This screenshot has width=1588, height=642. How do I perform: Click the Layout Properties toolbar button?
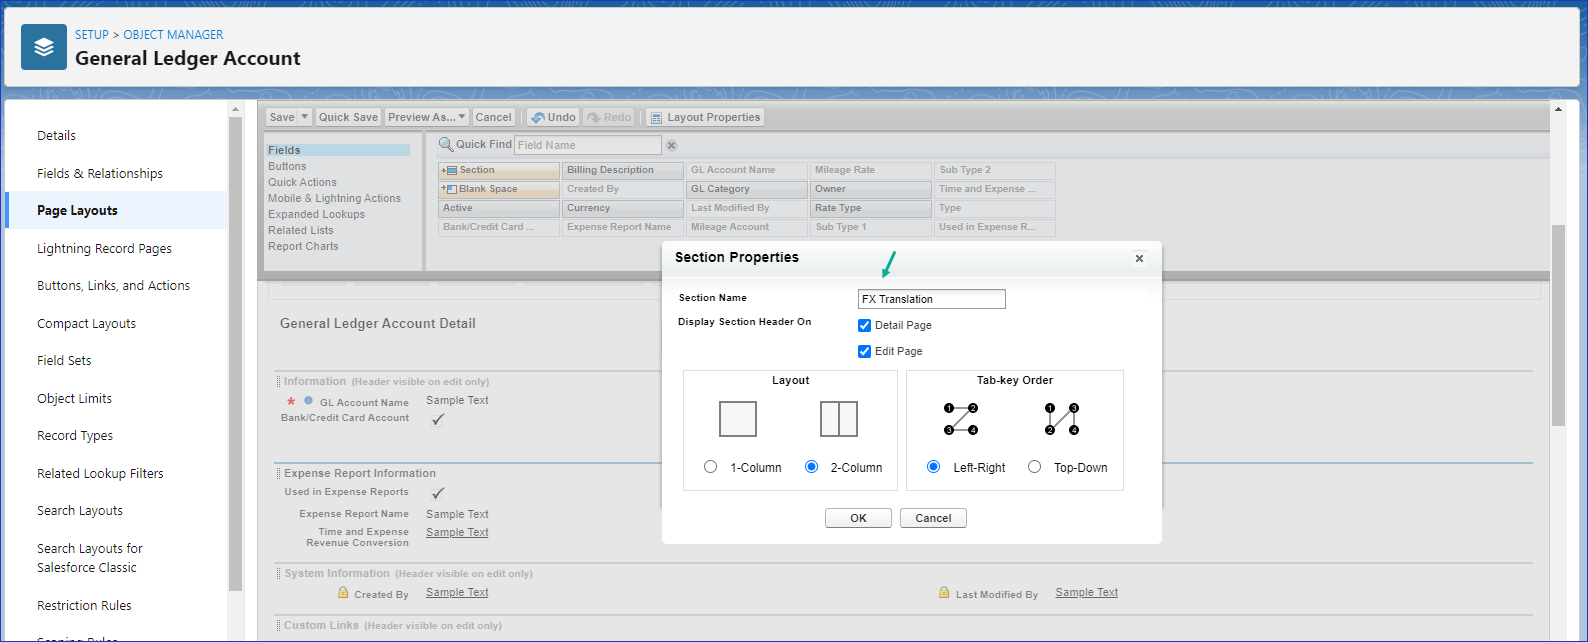[705, 117]
